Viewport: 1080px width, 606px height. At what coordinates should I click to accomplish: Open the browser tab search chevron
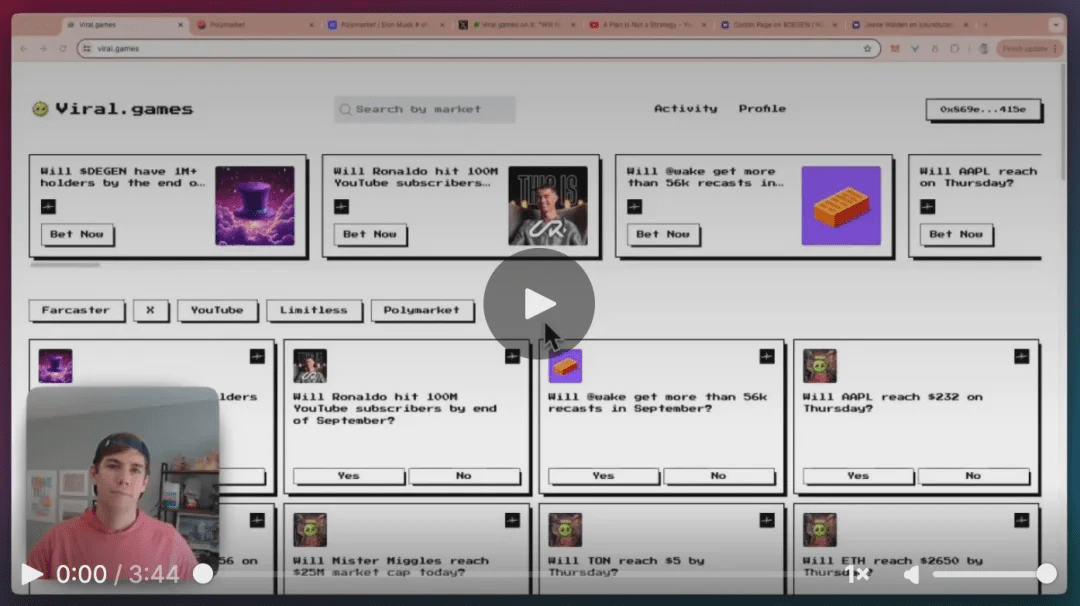point(1055,25)
